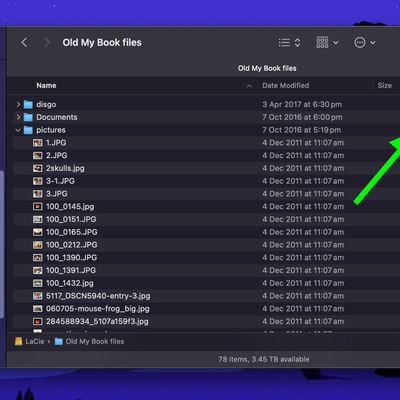Click the 2skulls.jpg thumbnail icon
This screenshot has width=400, height=400.
[x=38, y=168]
